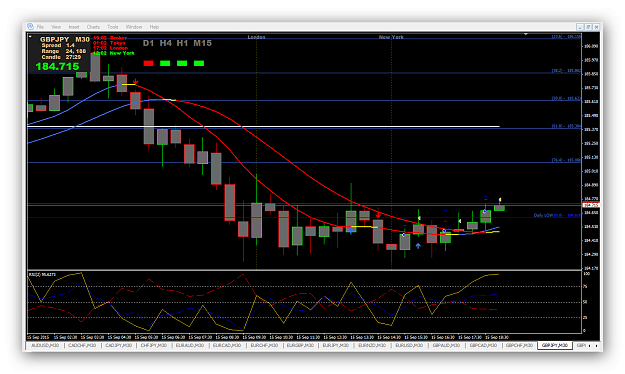Open the File menu
Viewport: 625px width, 374px height.
[x=40, y=27]
